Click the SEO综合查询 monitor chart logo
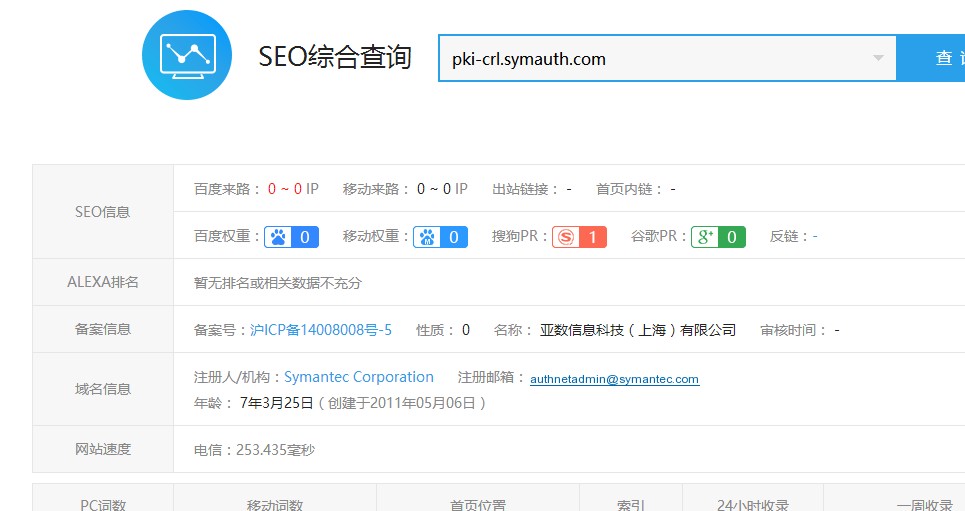Viewport: 965px width, 511px height. [186, 55]
